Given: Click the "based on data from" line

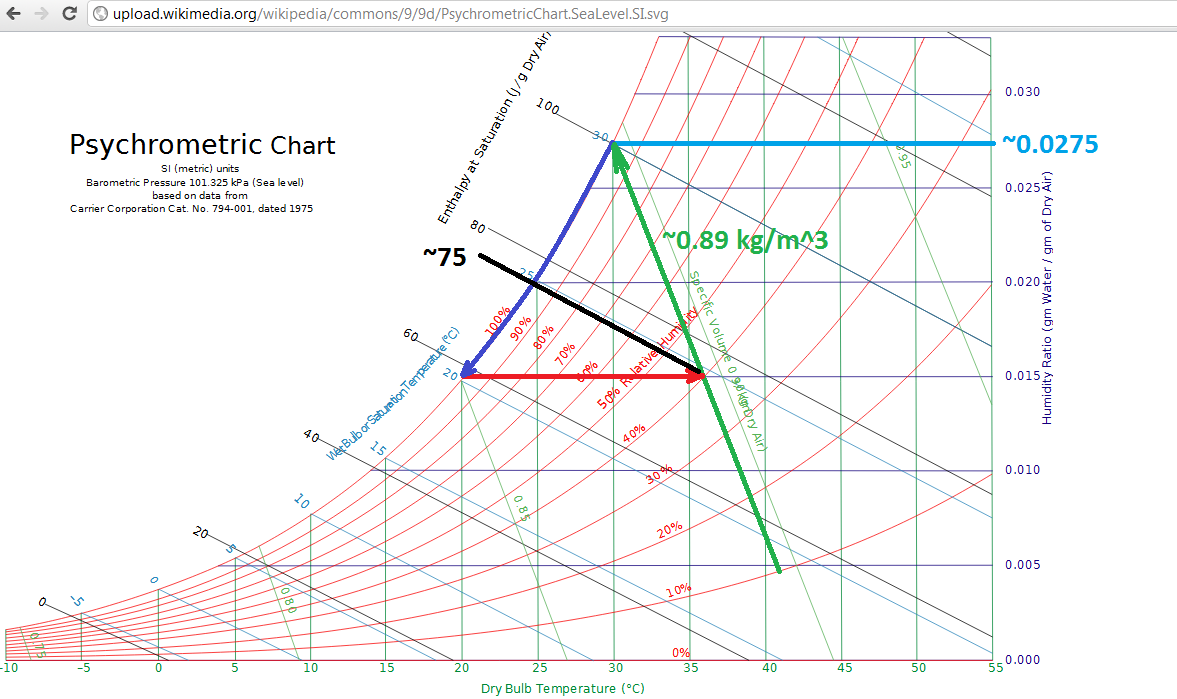Looking at the screenshot, I should click(200, 195).
